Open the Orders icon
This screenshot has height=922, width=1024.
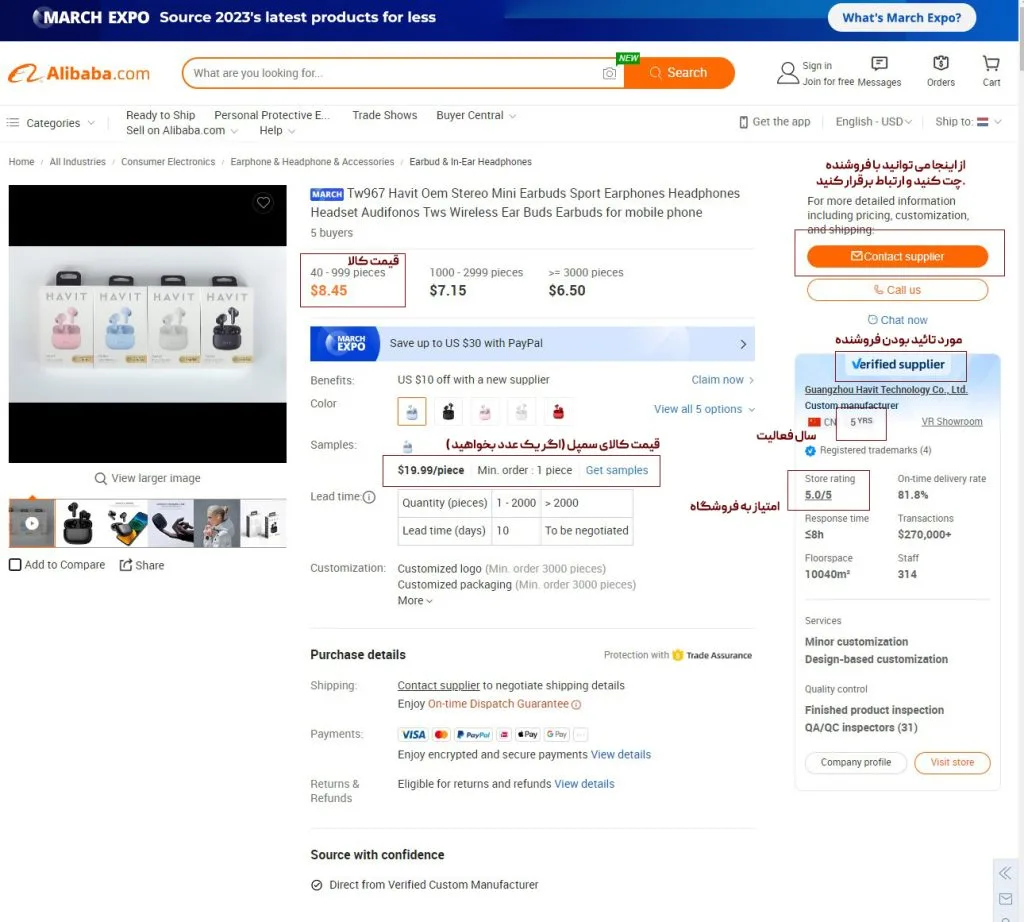pyautogui.click(x=940, y=63)
